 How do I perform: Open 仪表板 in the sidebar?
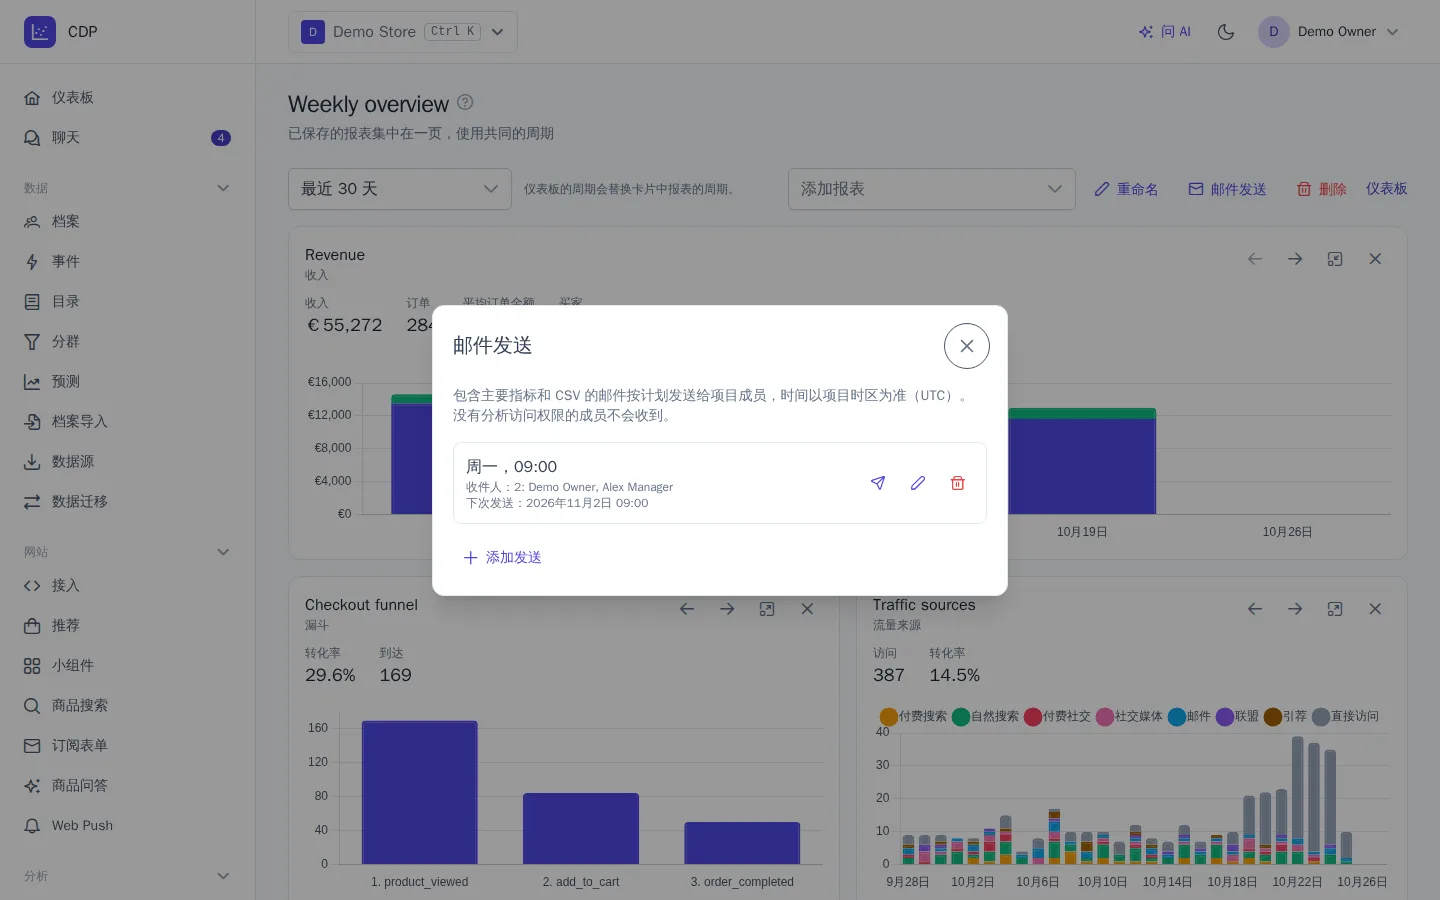pos(128,98)
